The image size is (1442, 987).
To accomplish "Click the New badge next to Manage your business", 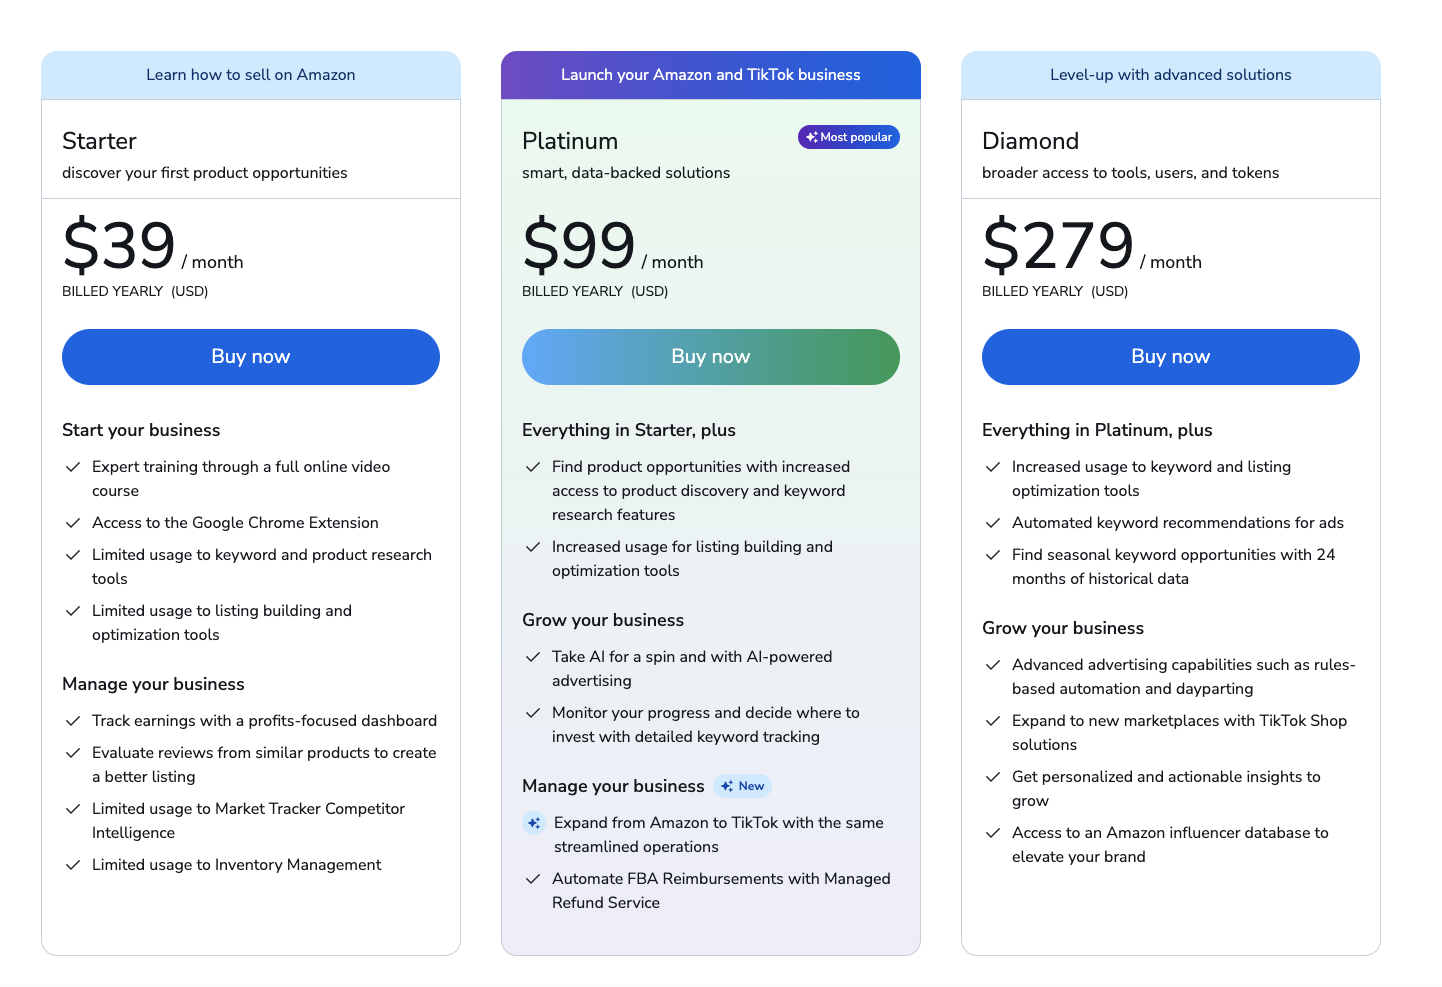I will click(x=742, y=786).
